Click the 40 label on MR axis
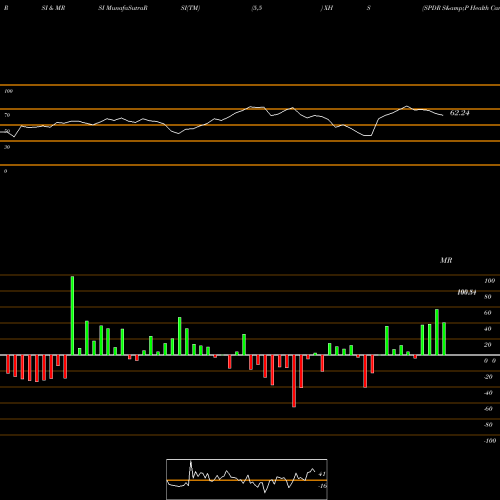 488,329
